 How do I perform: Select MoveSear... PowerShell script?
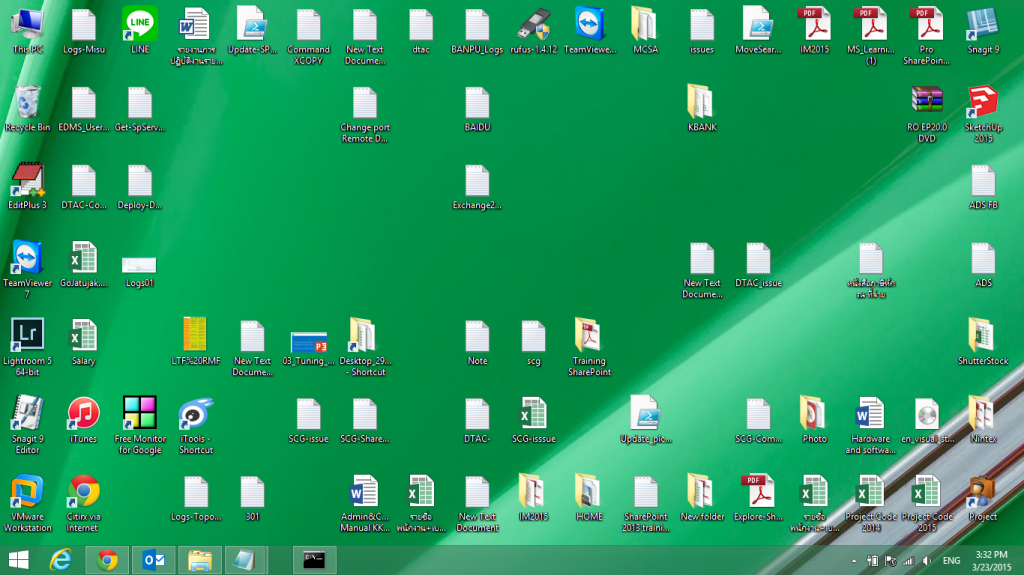(758, 30)
